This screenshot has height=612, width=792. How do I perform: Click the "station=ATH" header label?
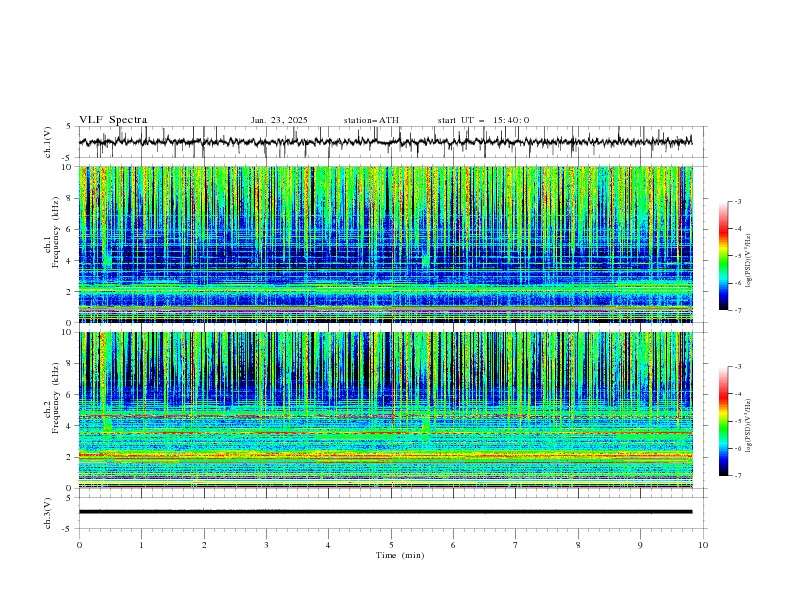tap(371, 120)
